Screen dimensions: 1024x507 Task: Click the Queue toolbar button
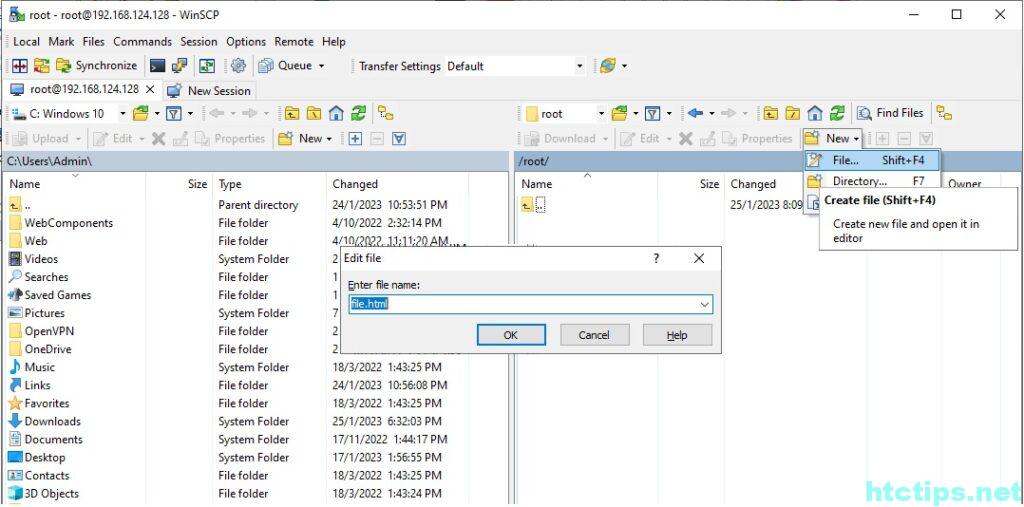click(x=285, y=66)
